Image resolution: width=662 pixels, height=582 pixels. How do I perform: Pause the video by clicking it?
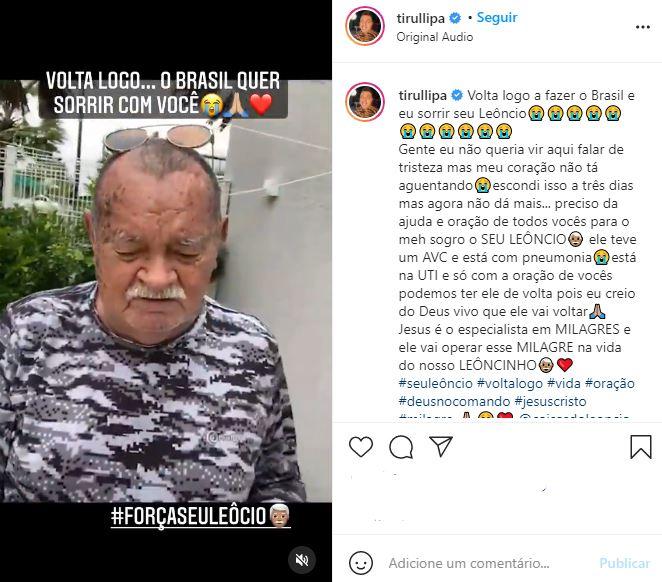click(x=166, y=291)
